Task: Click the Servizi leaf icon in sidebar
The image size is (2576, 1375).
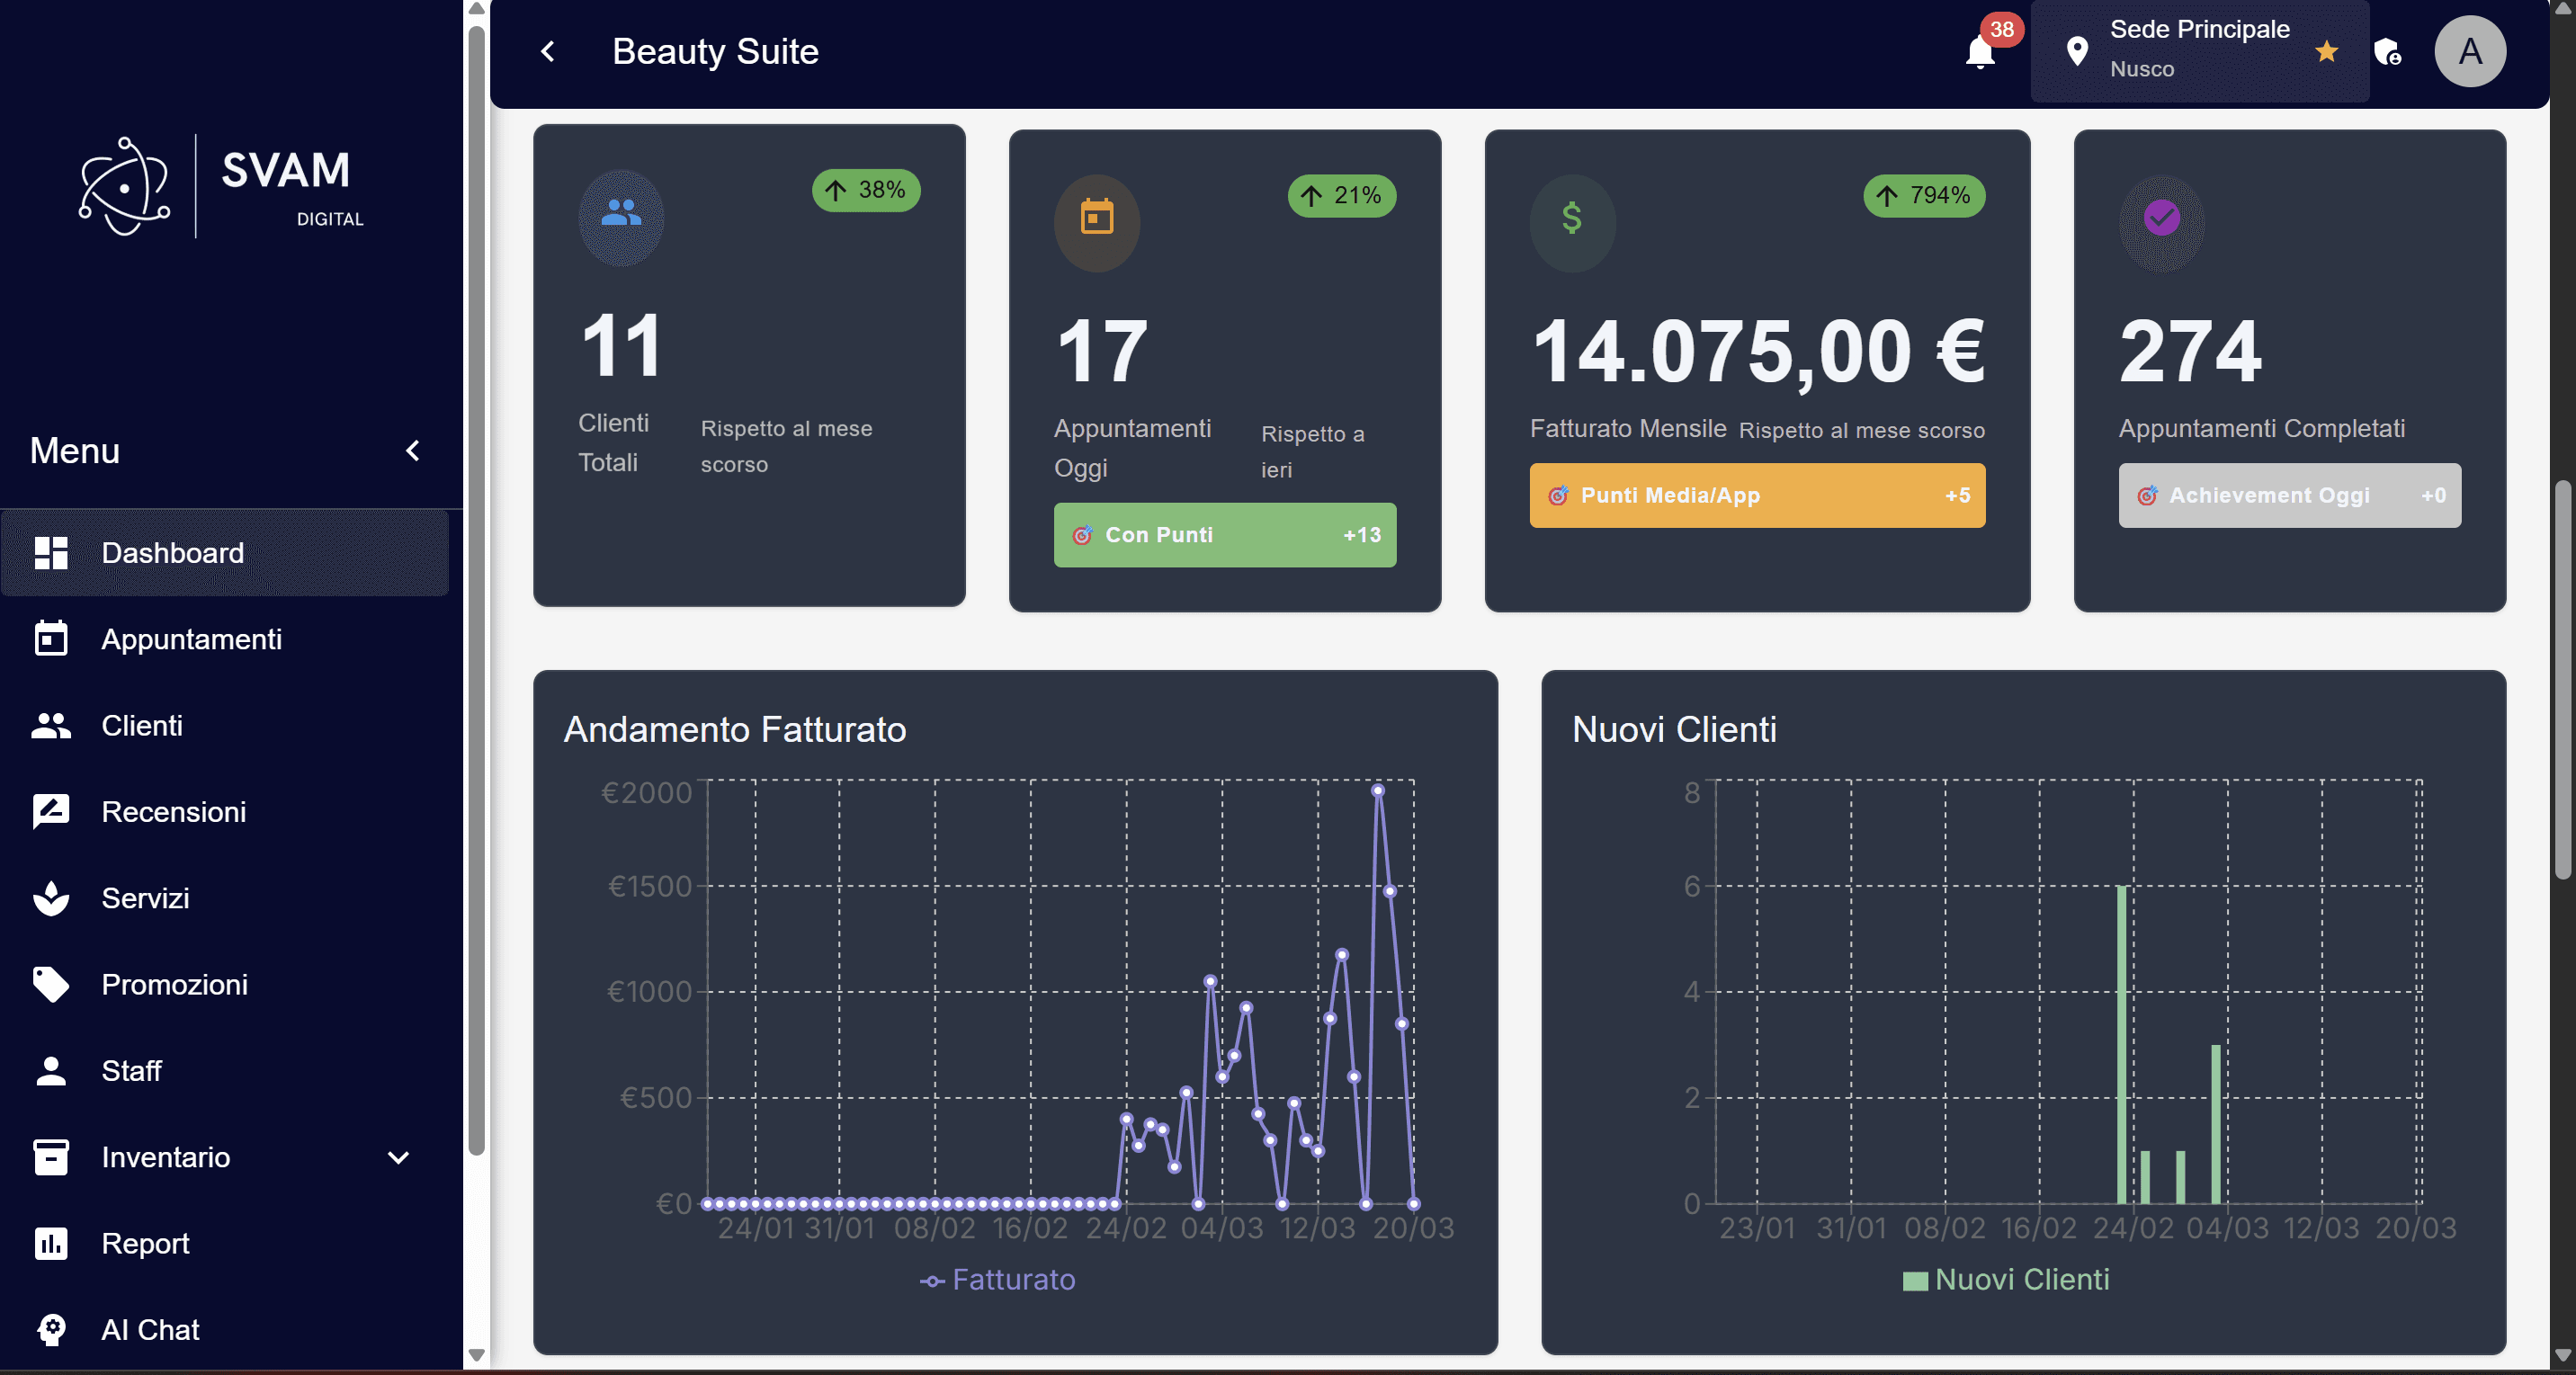Action: 51,898
